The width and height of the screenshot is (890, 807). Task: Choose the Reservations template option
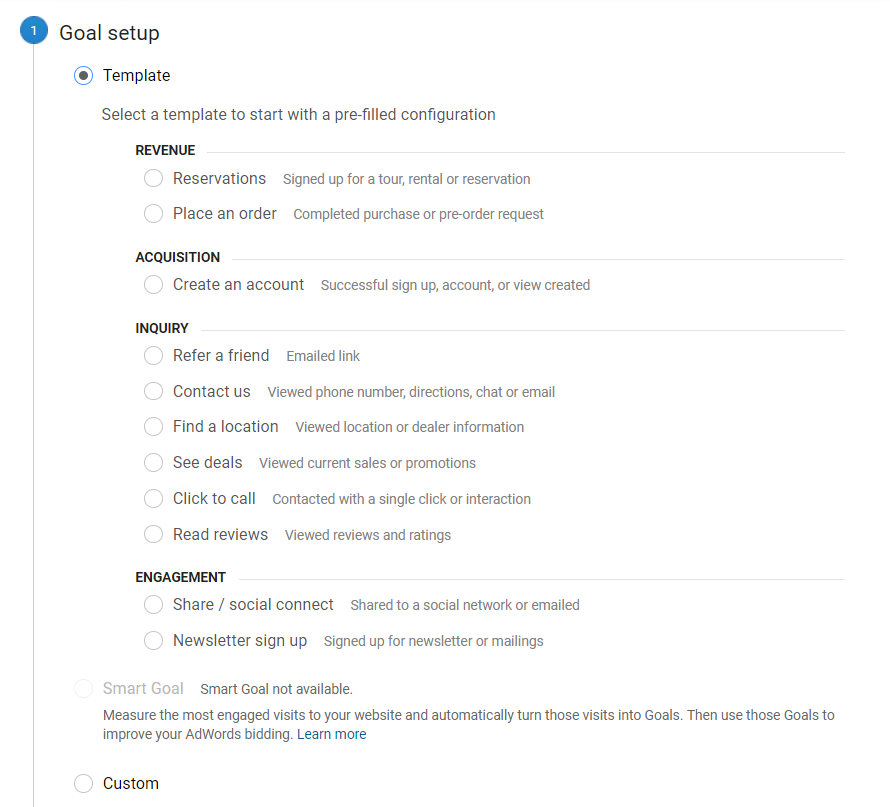pos(153,179)
